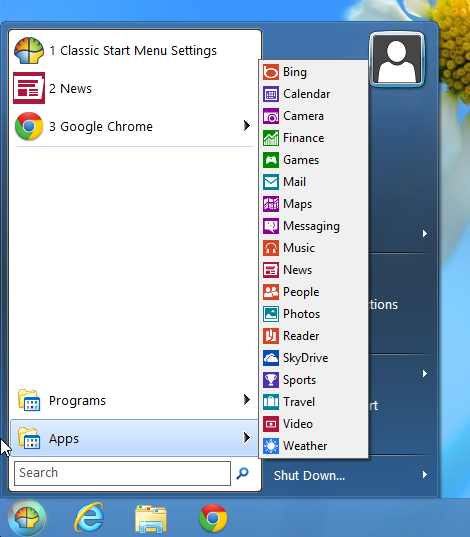Click the Start button shell on taskbar
The image size is (470, 537).
(x=27, y=518)
